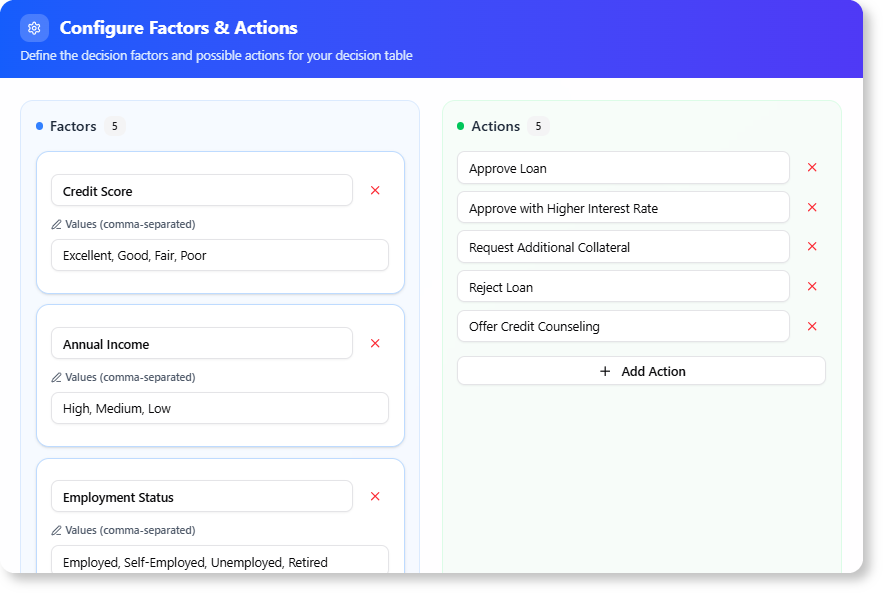Screen dimensions: 884x593
Task: Click the Add Action button
Action: [x=641, y=371]
